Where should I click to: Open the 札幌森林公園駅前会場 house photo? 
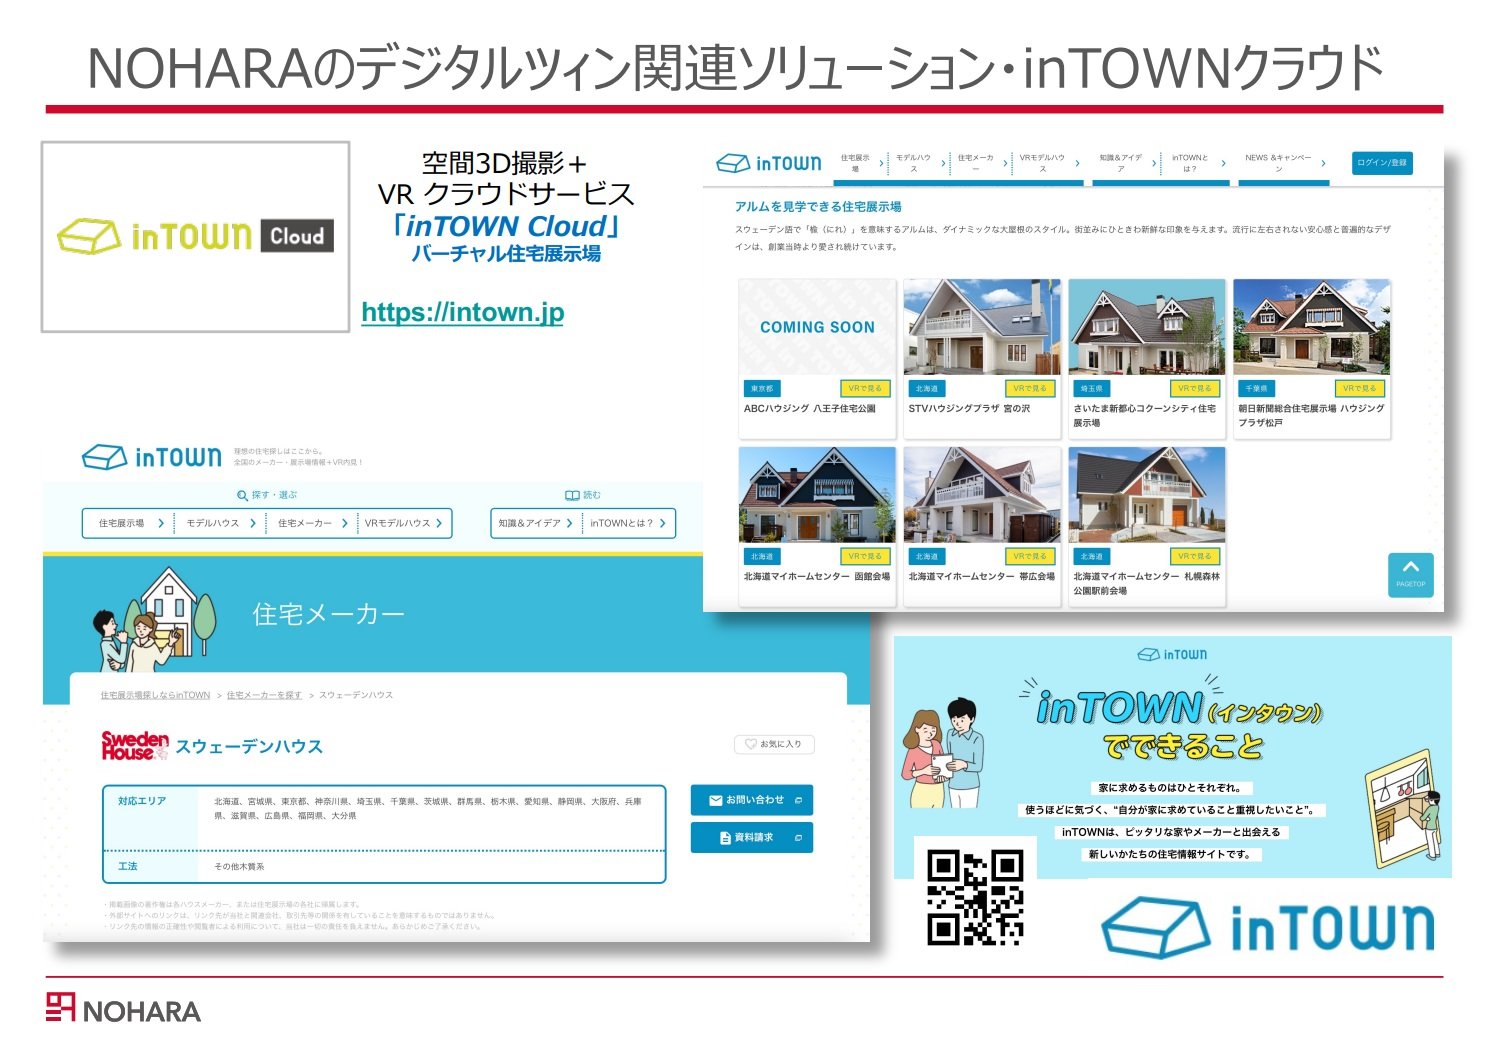tap(1147, 495)
